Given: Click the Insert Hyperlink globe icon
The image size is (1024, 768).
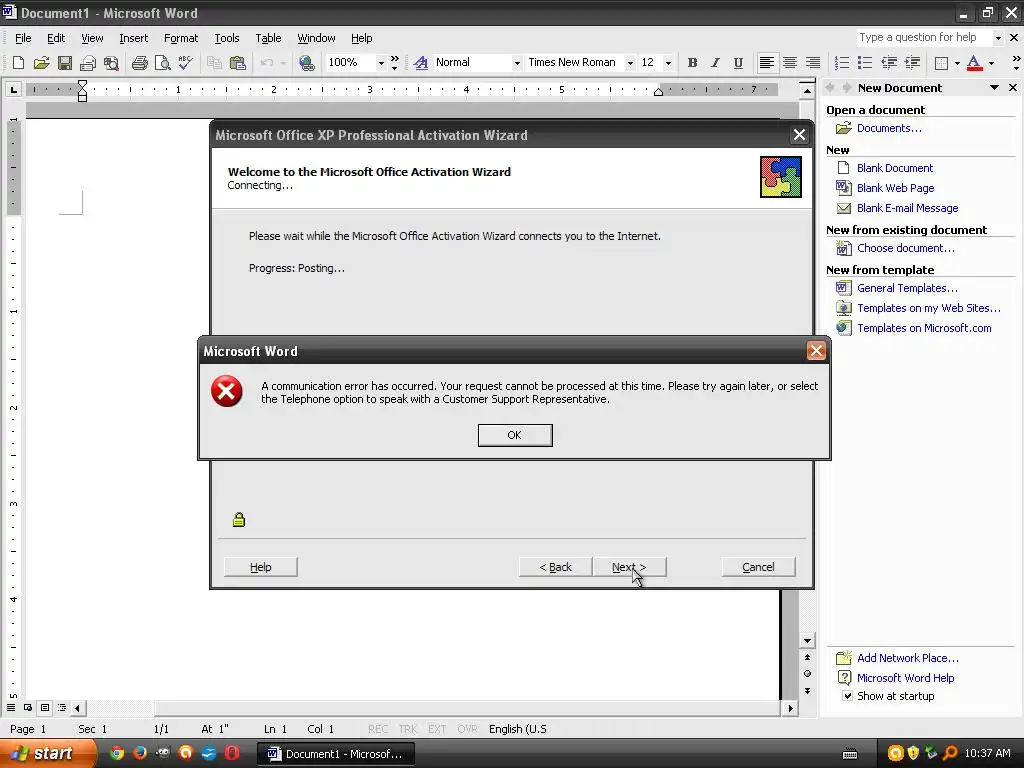Looking at the screenshot, I should pyautogui.click(x=306, y=63).
